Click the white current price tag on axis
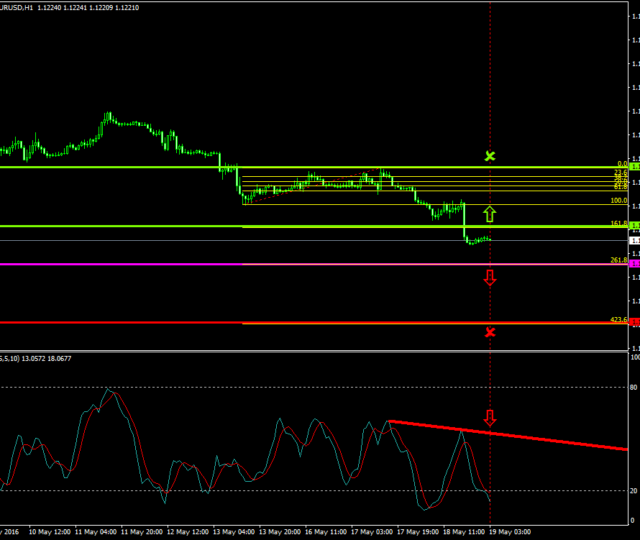Image resolution: width=640 pixels, height=540 pixels. [634, 241]
